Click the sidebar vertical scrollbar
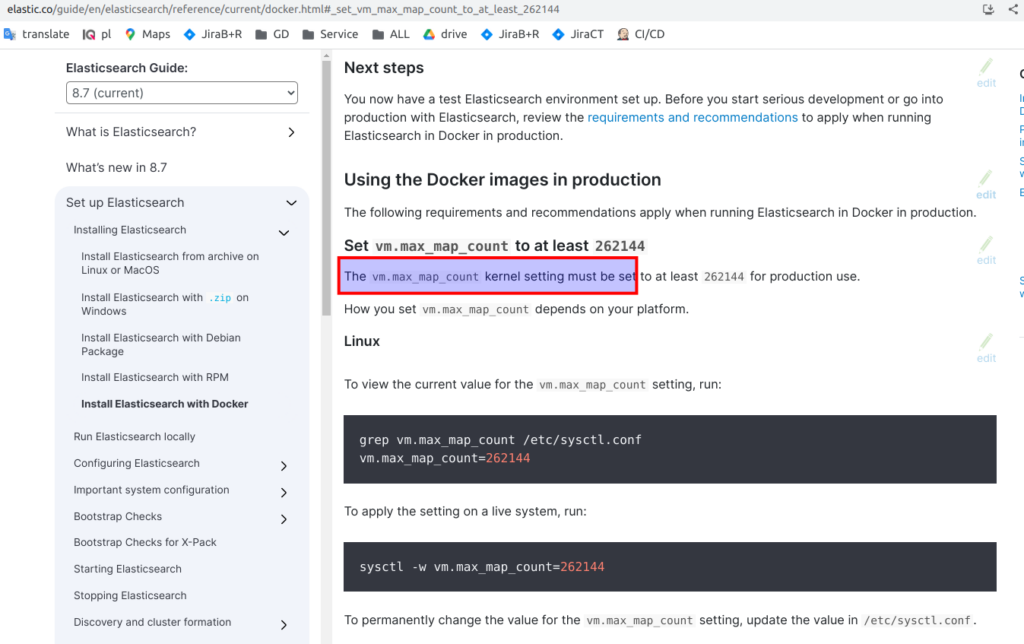This screenshot has height=644, width=1024. click(327, 189)
